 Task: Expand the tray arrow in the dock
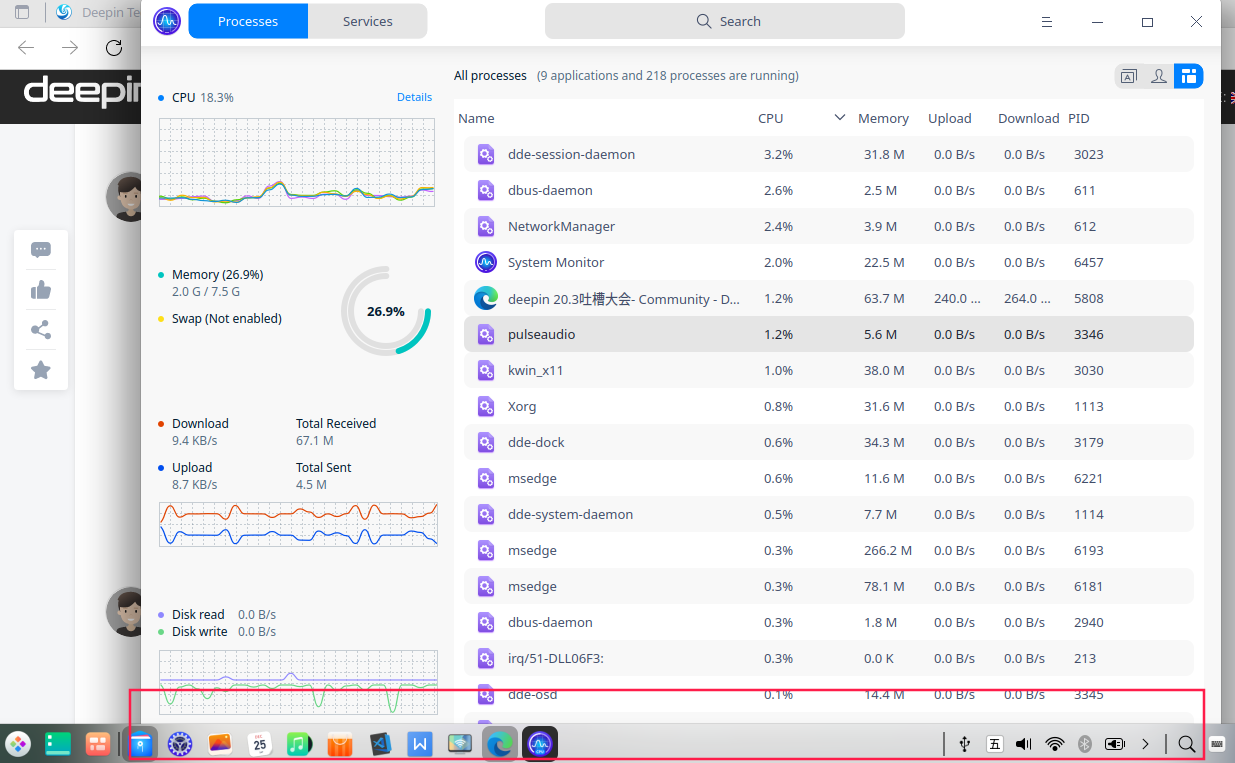pyautogui.click(x=1145, y=744)
